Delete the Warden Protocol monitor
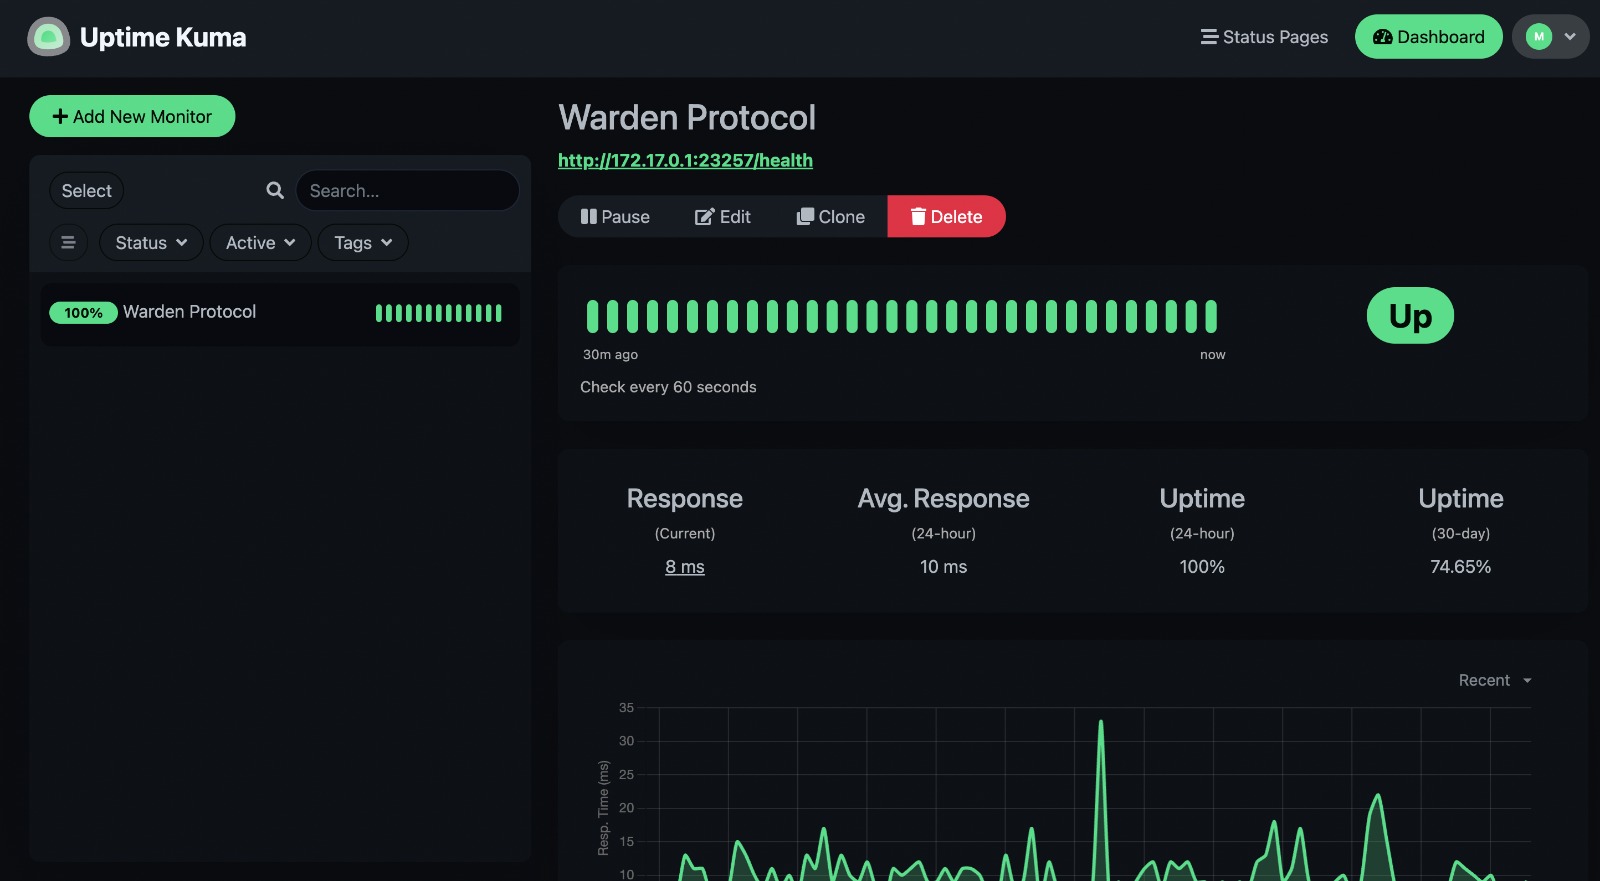This screenshot has height=881, width=1600. point(946,217)
